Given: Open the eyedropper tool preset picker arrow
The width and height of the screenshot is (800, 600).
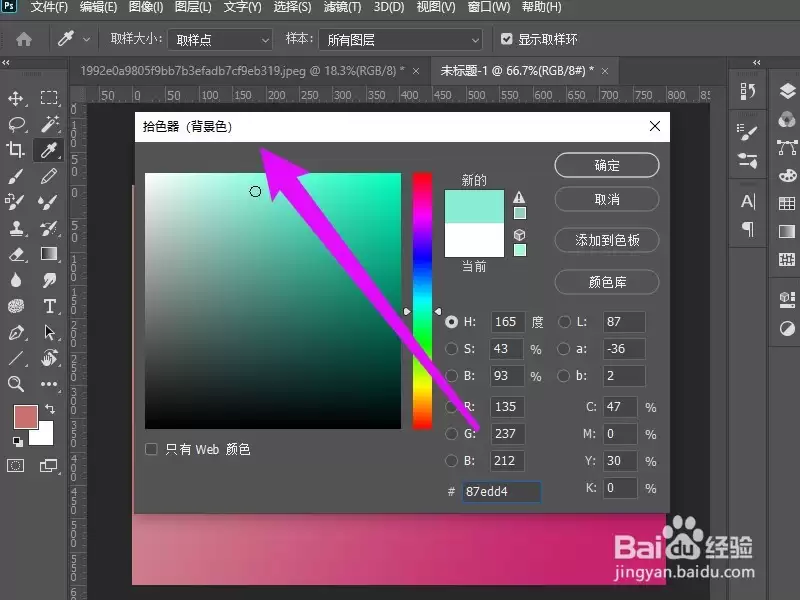Looking at the screenshot, I should click(87, 39).
